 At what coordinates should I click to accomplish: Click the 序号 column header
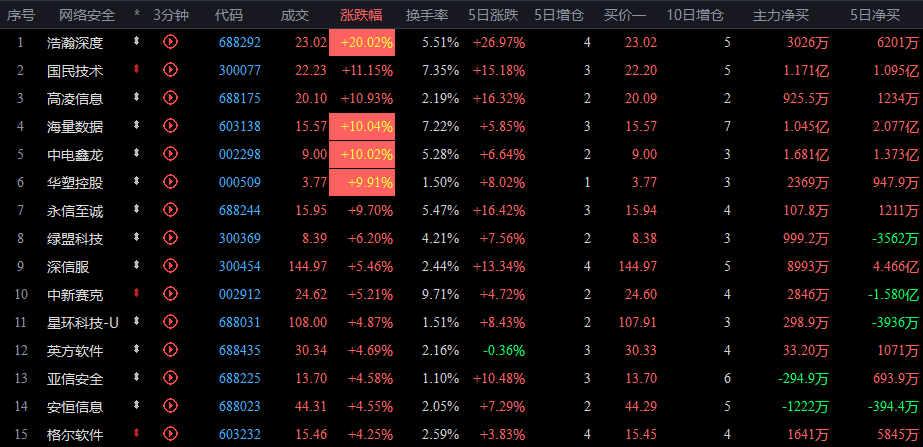click(21, 15)
